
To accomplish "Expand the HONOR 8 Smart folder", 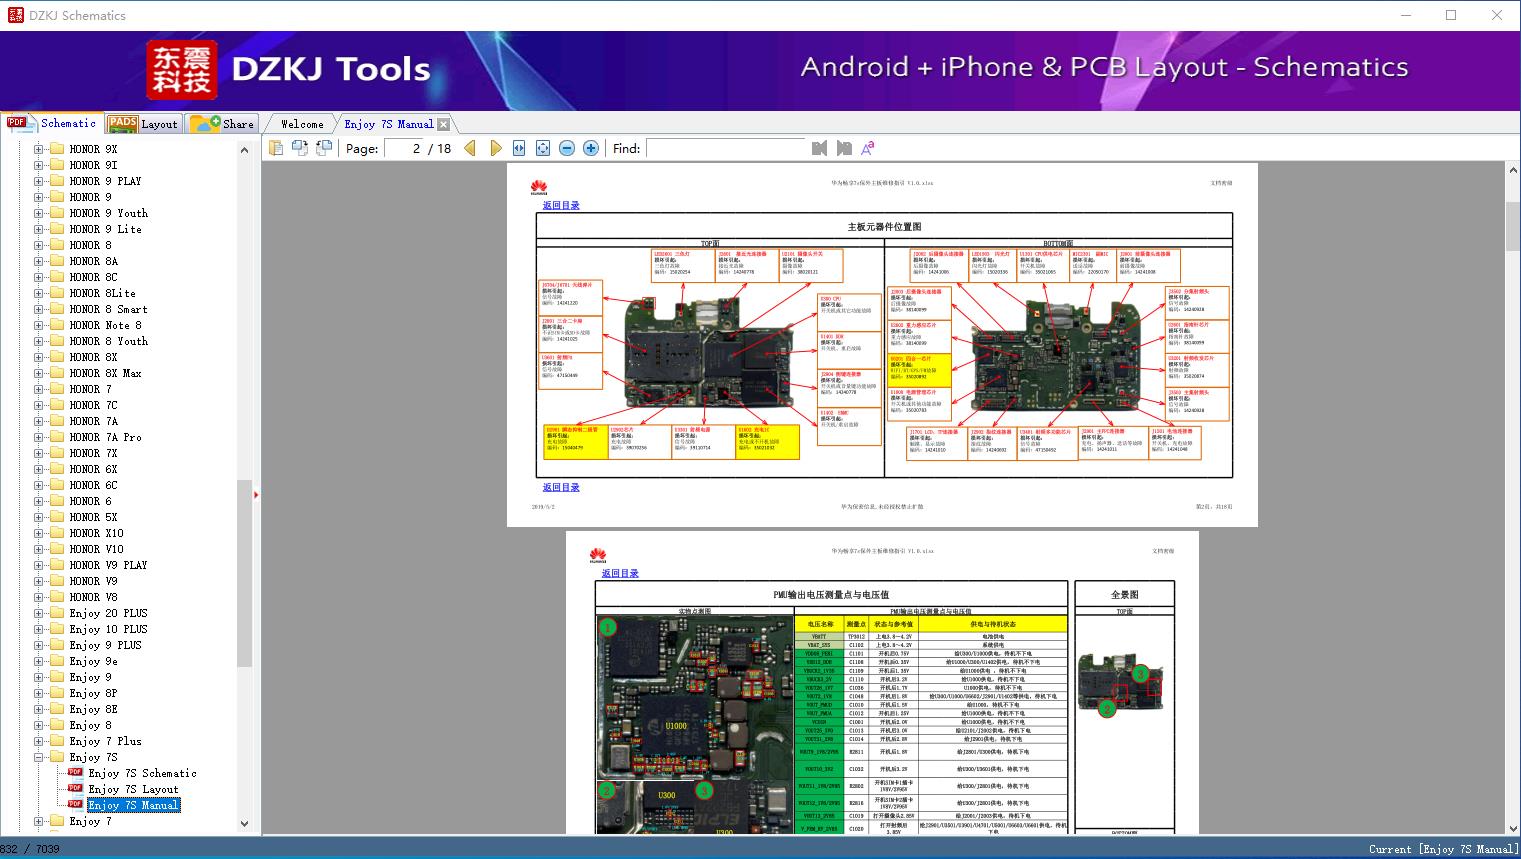I will tap(39, 309).
